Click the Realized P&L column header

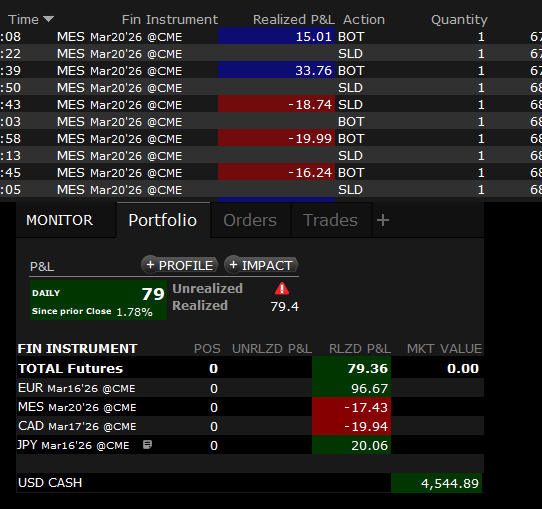pyautogui.click(x=294, y=19)
